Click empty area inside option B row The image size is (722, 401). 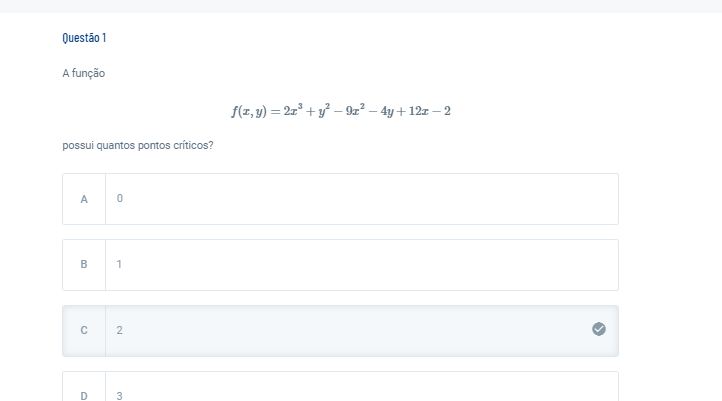(362, 265)
